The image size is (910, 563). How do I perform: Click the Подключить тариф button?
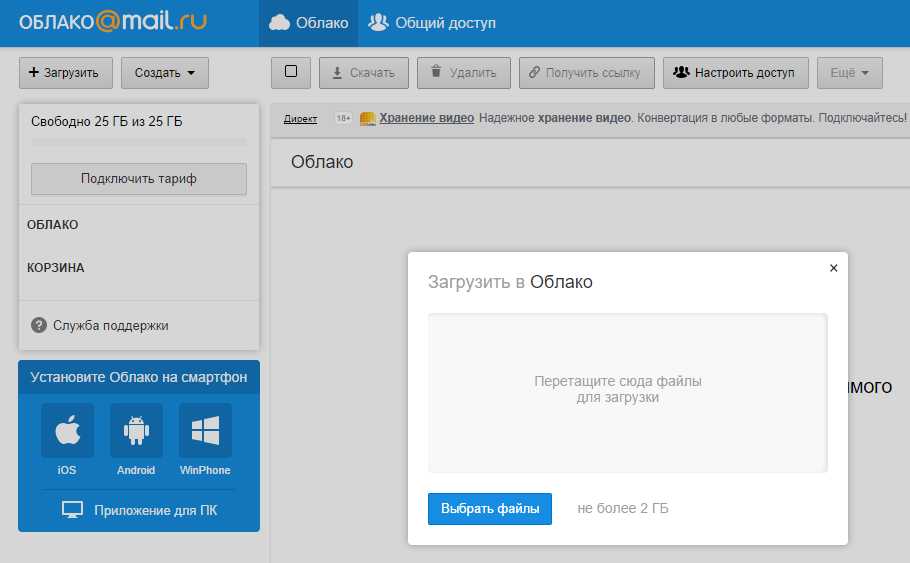tap(139, 179)
